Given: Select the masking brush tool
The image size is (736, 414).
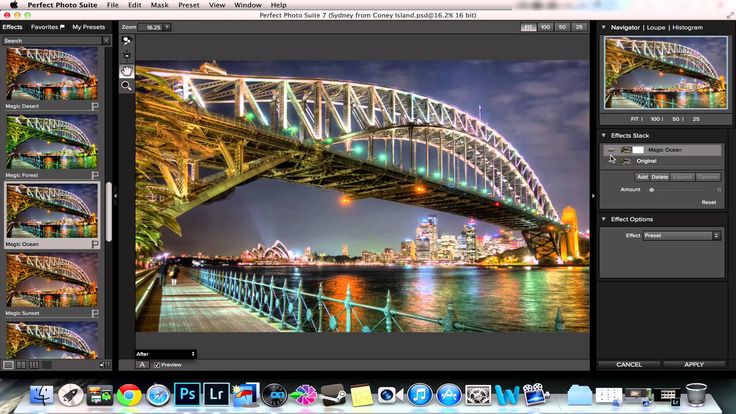Looking at the screenshot, I should click(x=127, y=41).
